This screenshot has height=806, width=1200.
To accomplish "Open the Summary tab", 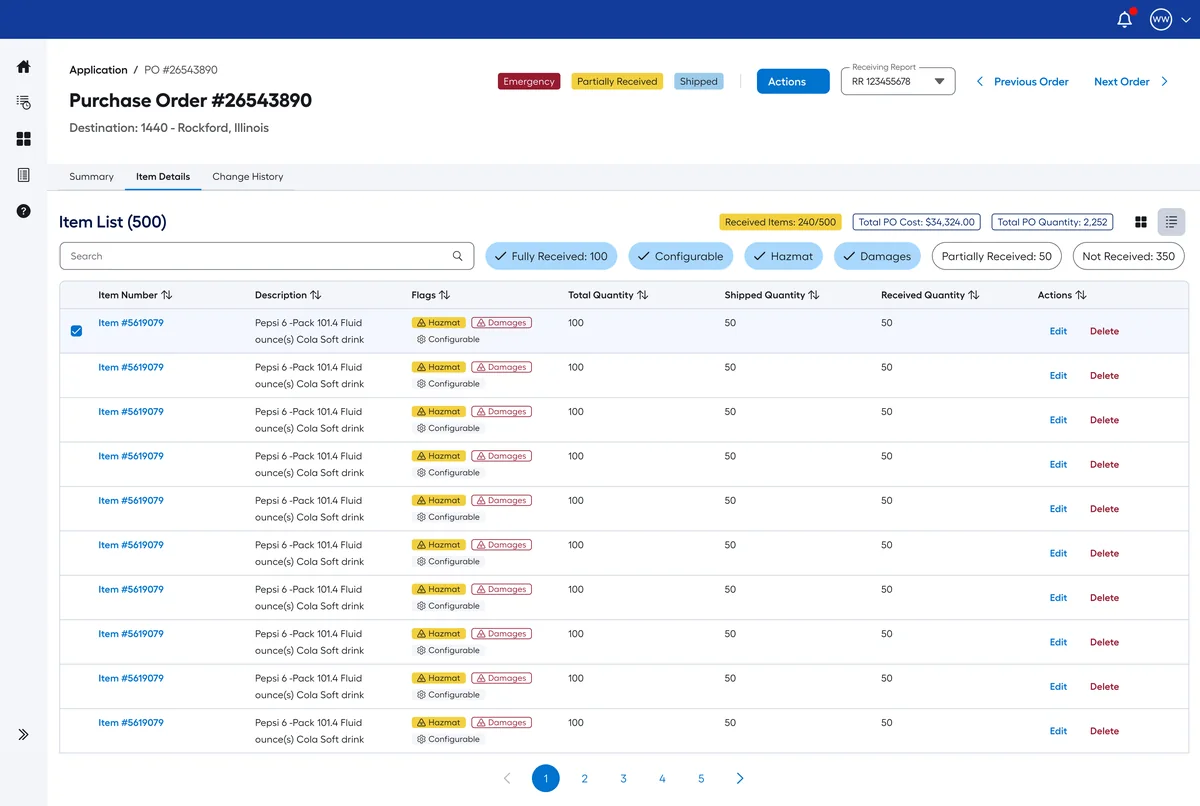I will point(91,176).
